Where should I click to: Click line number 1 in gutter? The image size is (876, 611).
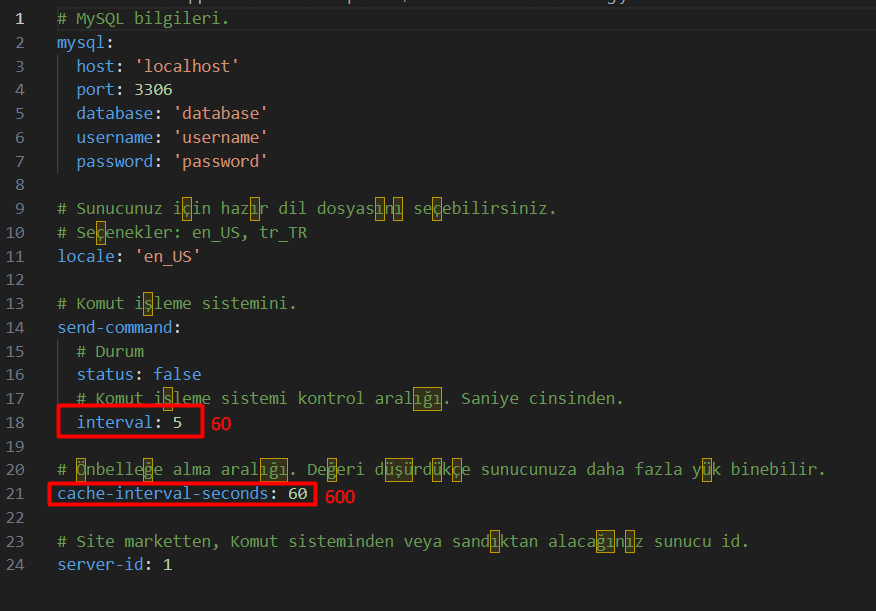pyautogui.click(x=20, y=19)
